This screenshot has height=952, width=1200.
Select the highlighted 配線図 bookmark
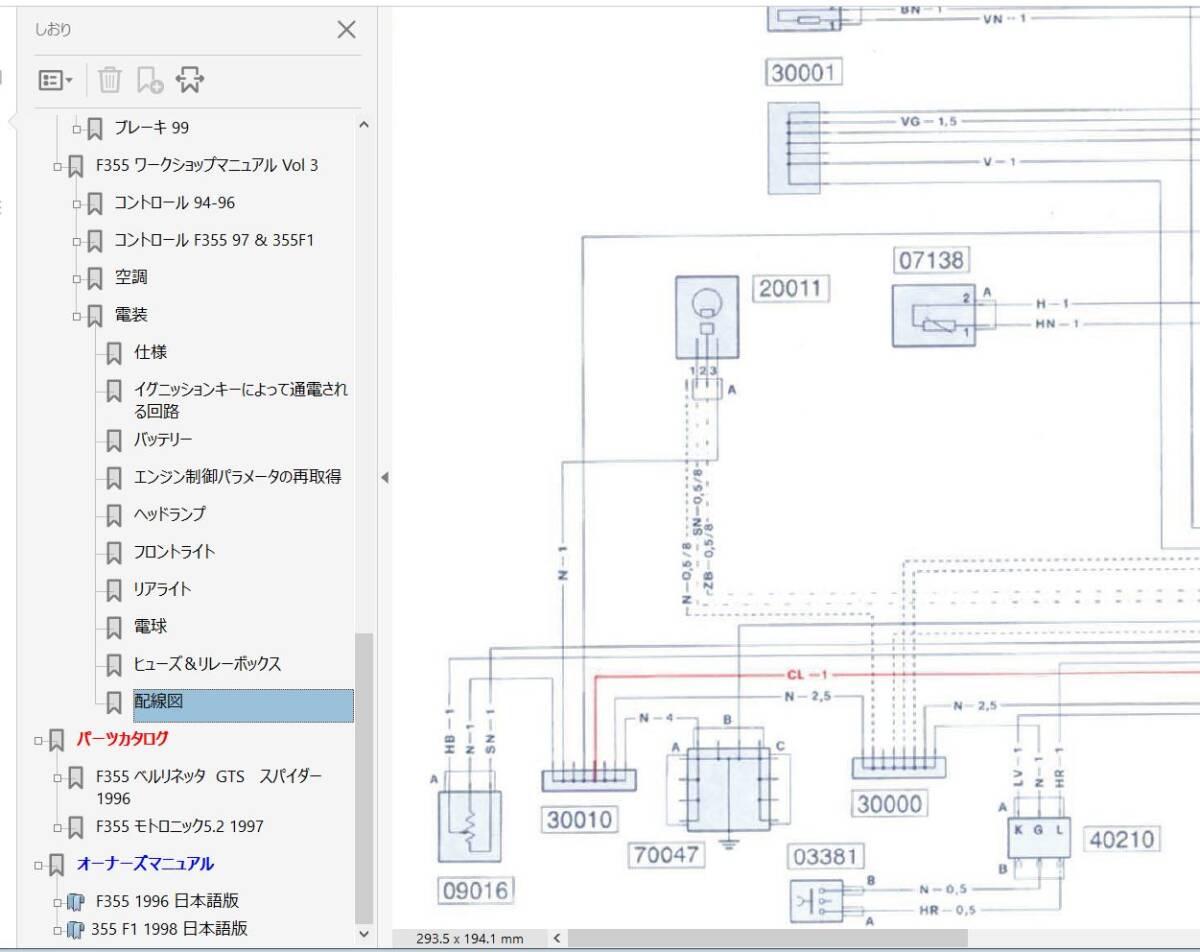click(x=243, y=705)
